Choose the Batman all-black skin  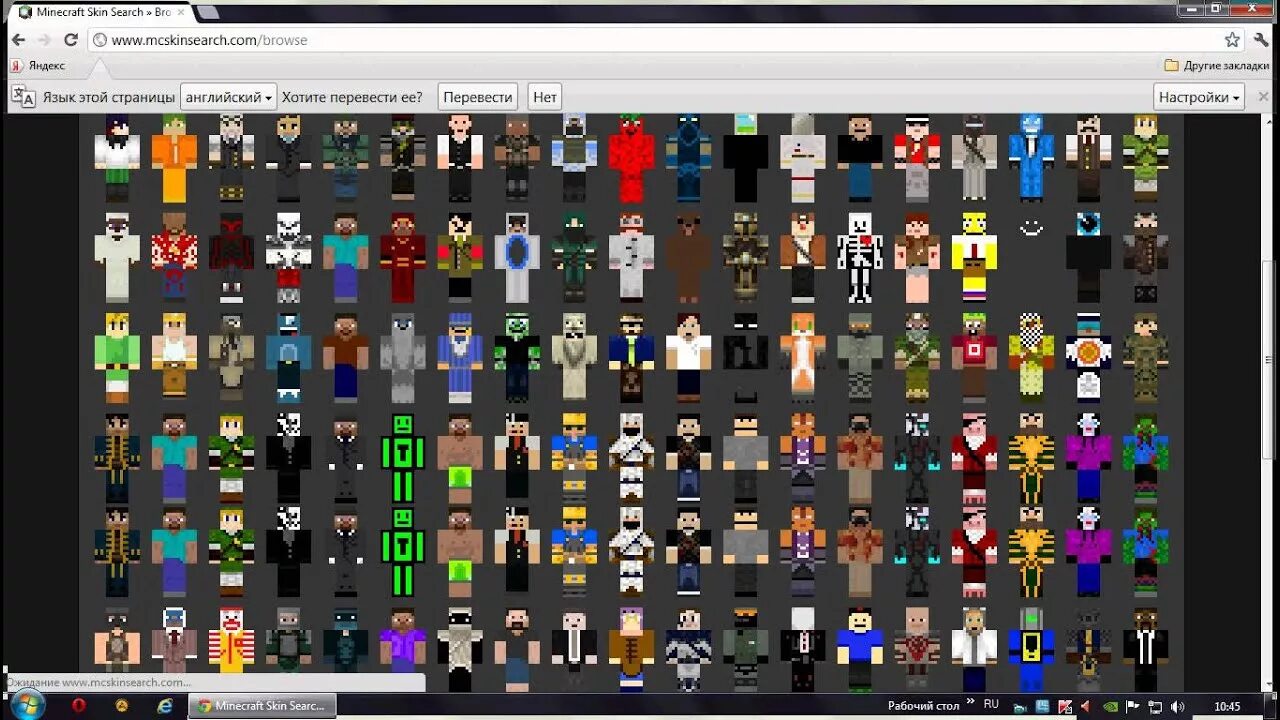pos(746,357)
